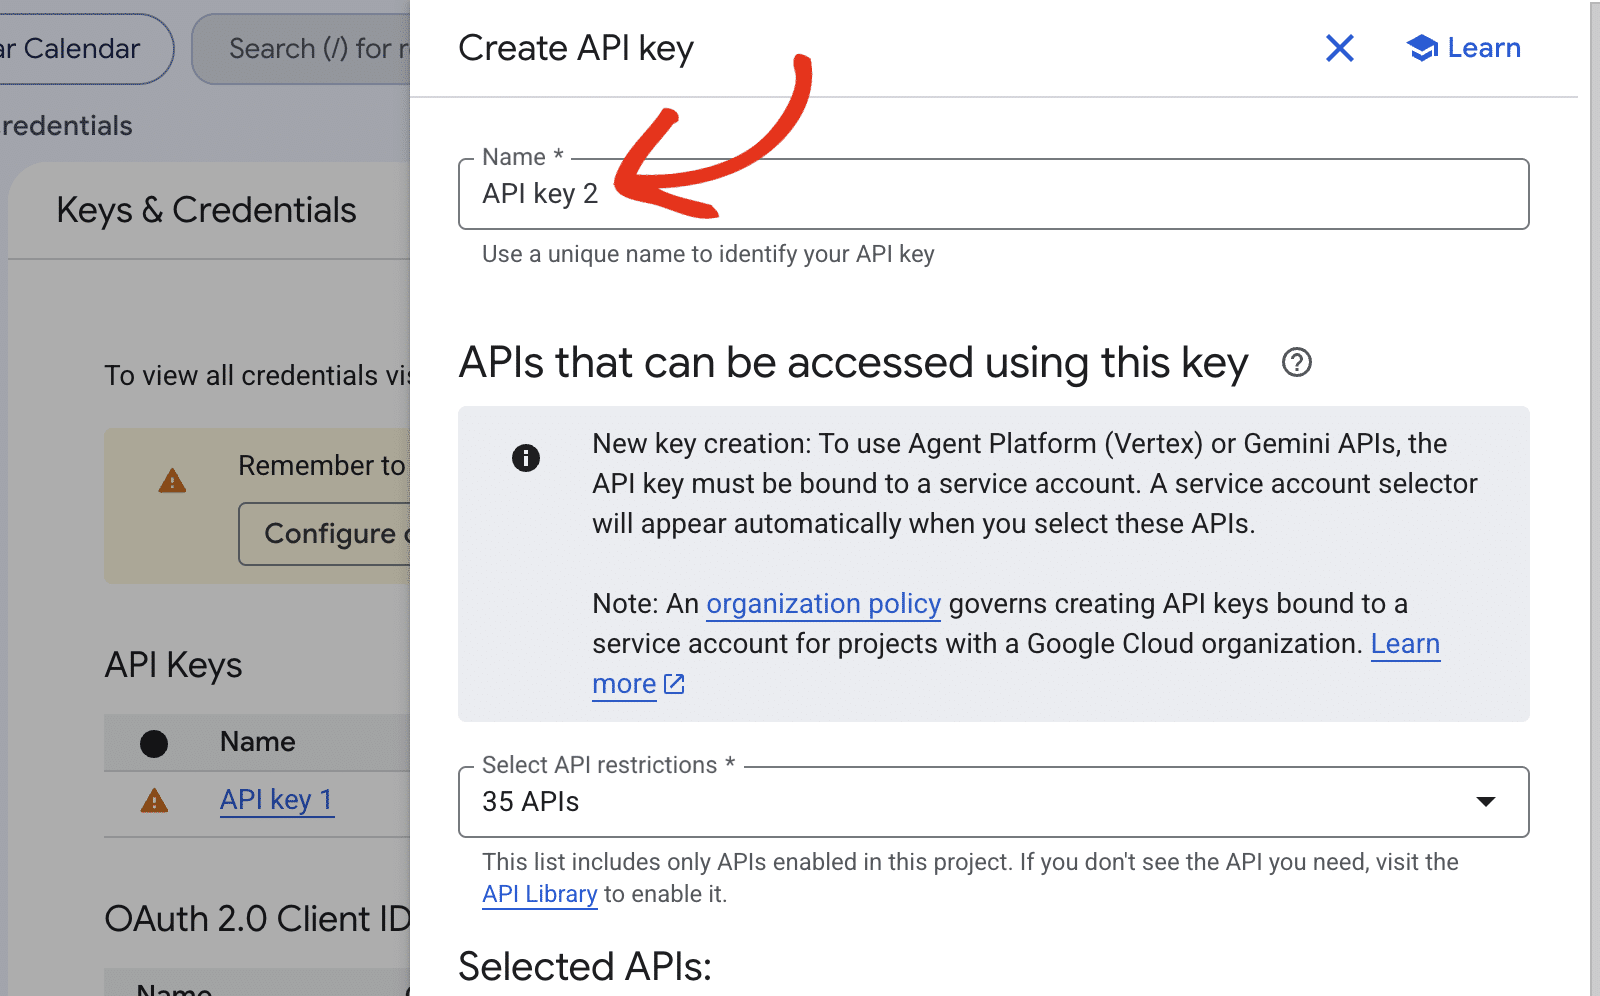The height and width of the screenshot is (996, 1600).
Task: Close the Create API key panel
Action: 1339,48
